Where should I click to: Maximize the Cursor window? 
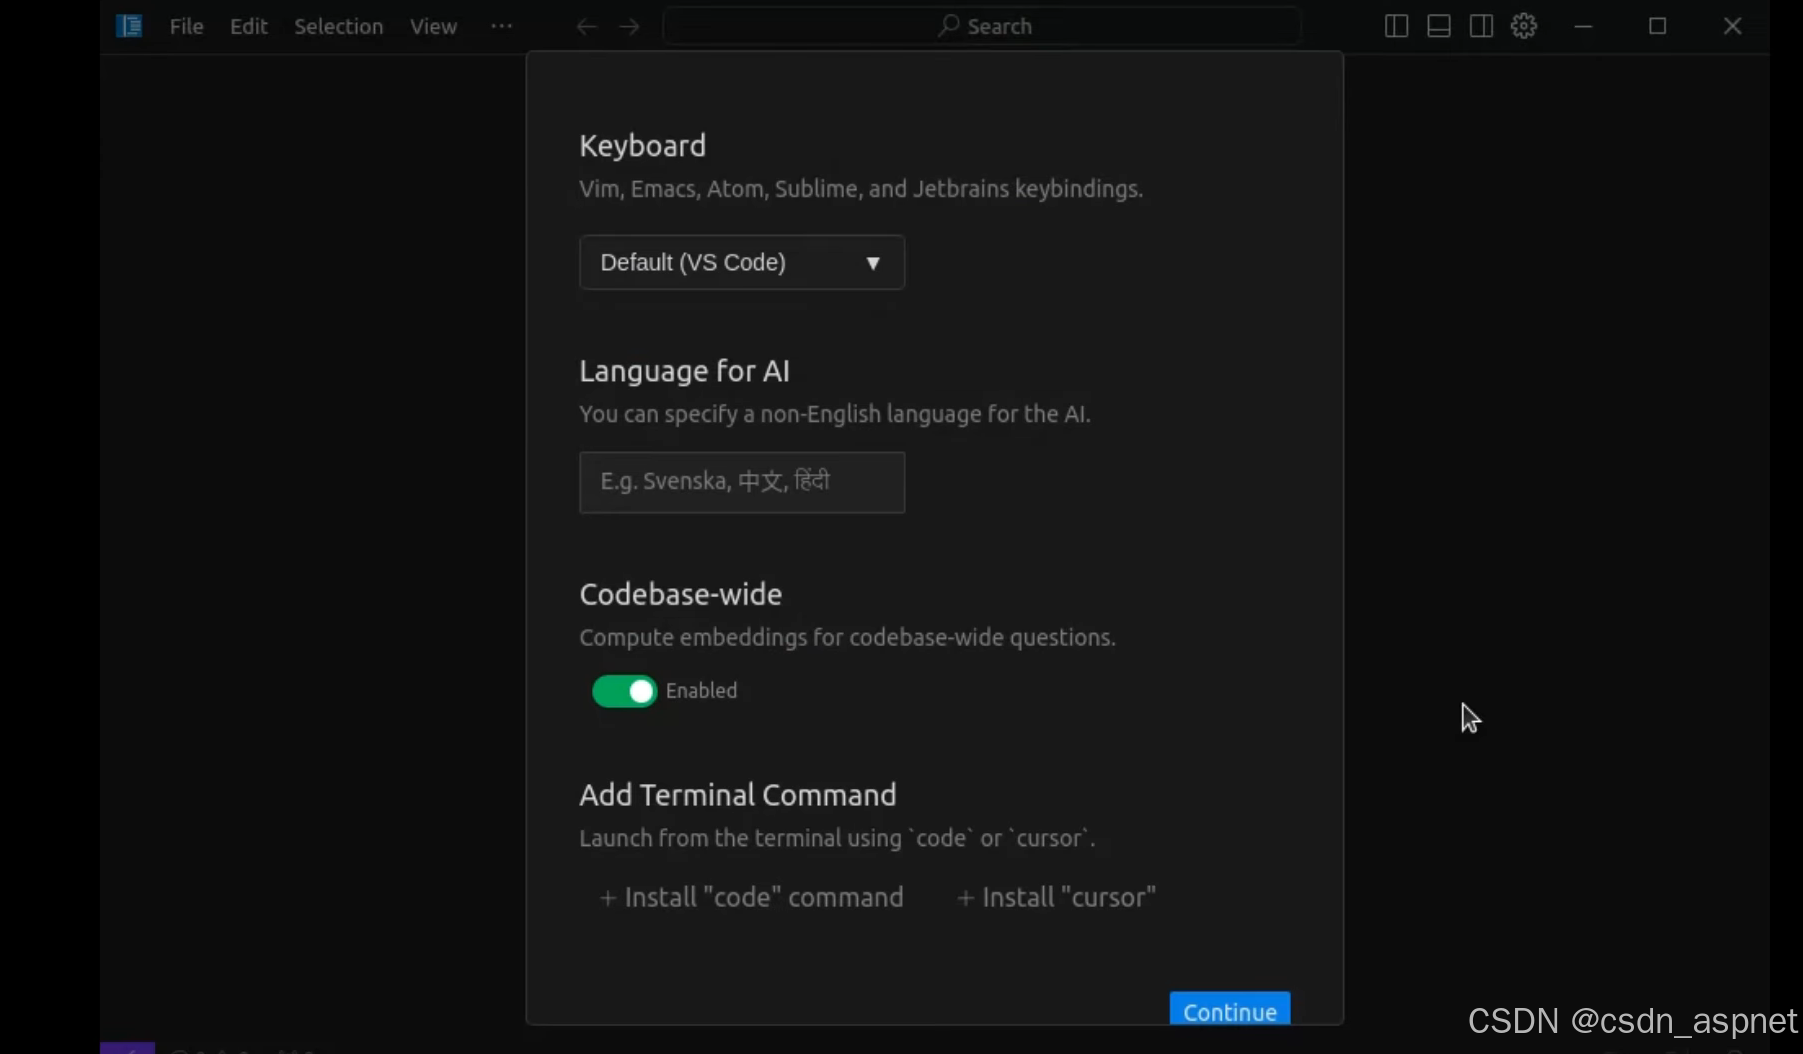tap(1658, 26)
